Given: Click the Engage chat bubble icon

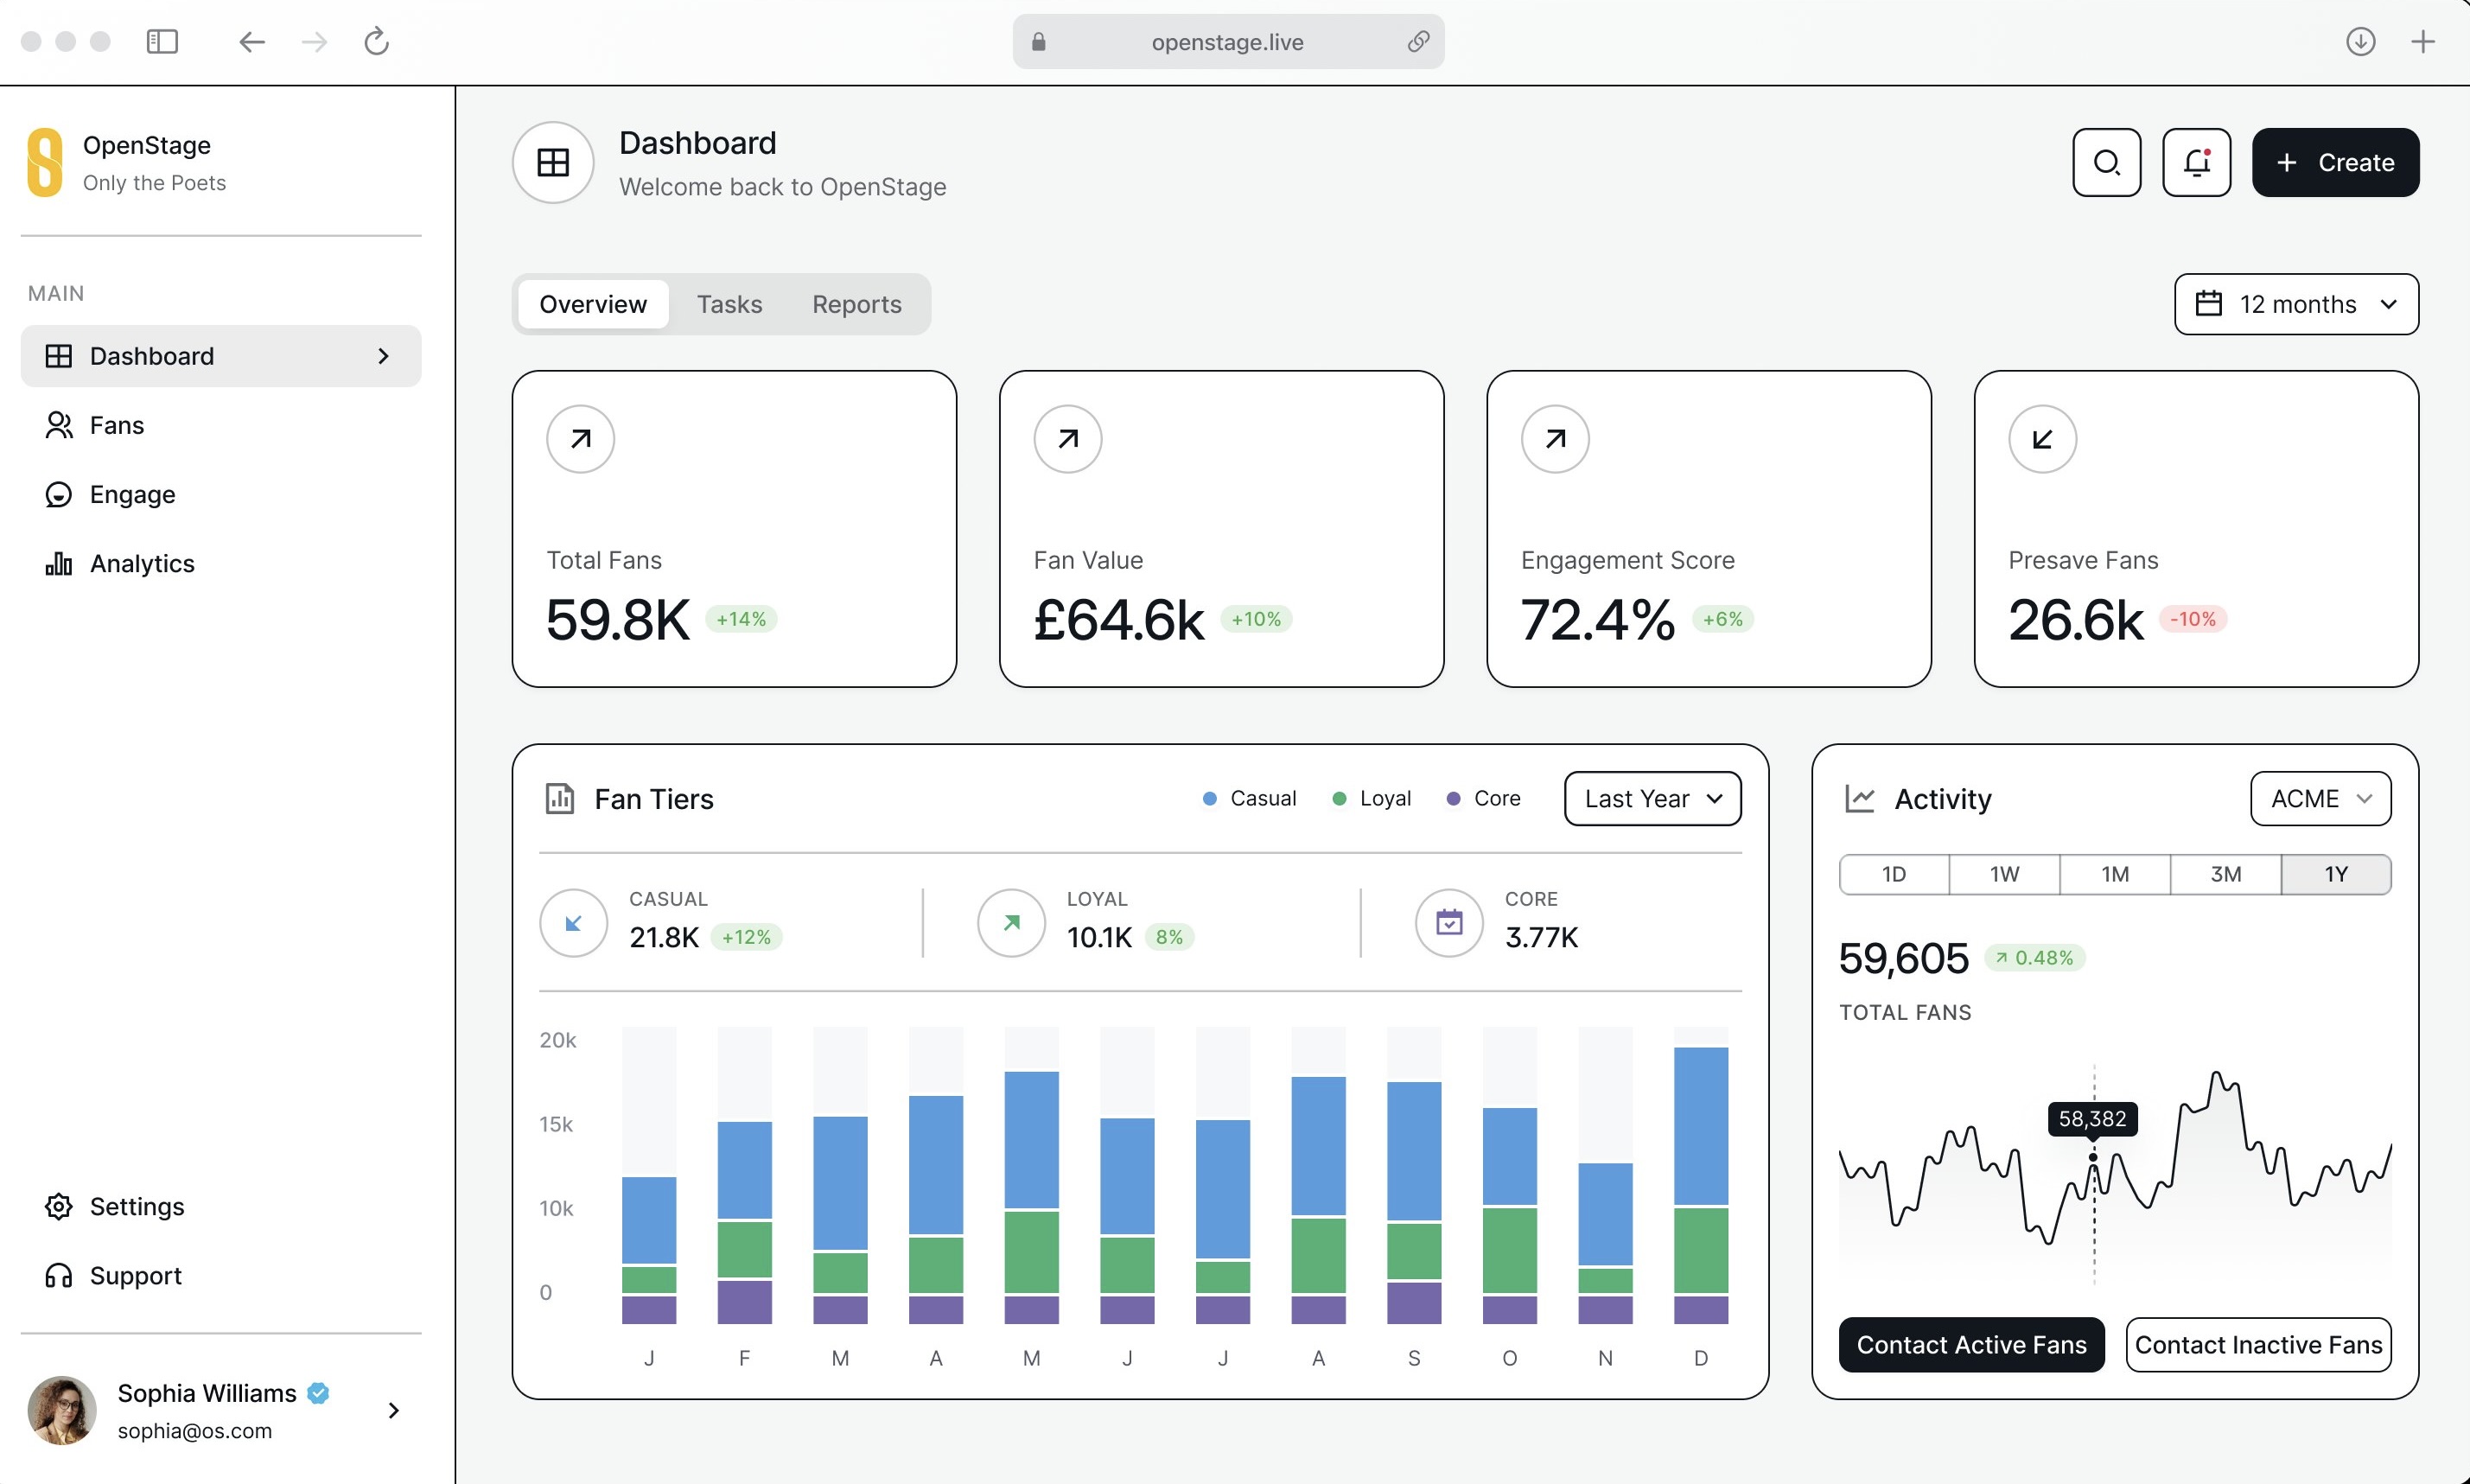Looking at the screenshot, I should click(x=59, y=494).
